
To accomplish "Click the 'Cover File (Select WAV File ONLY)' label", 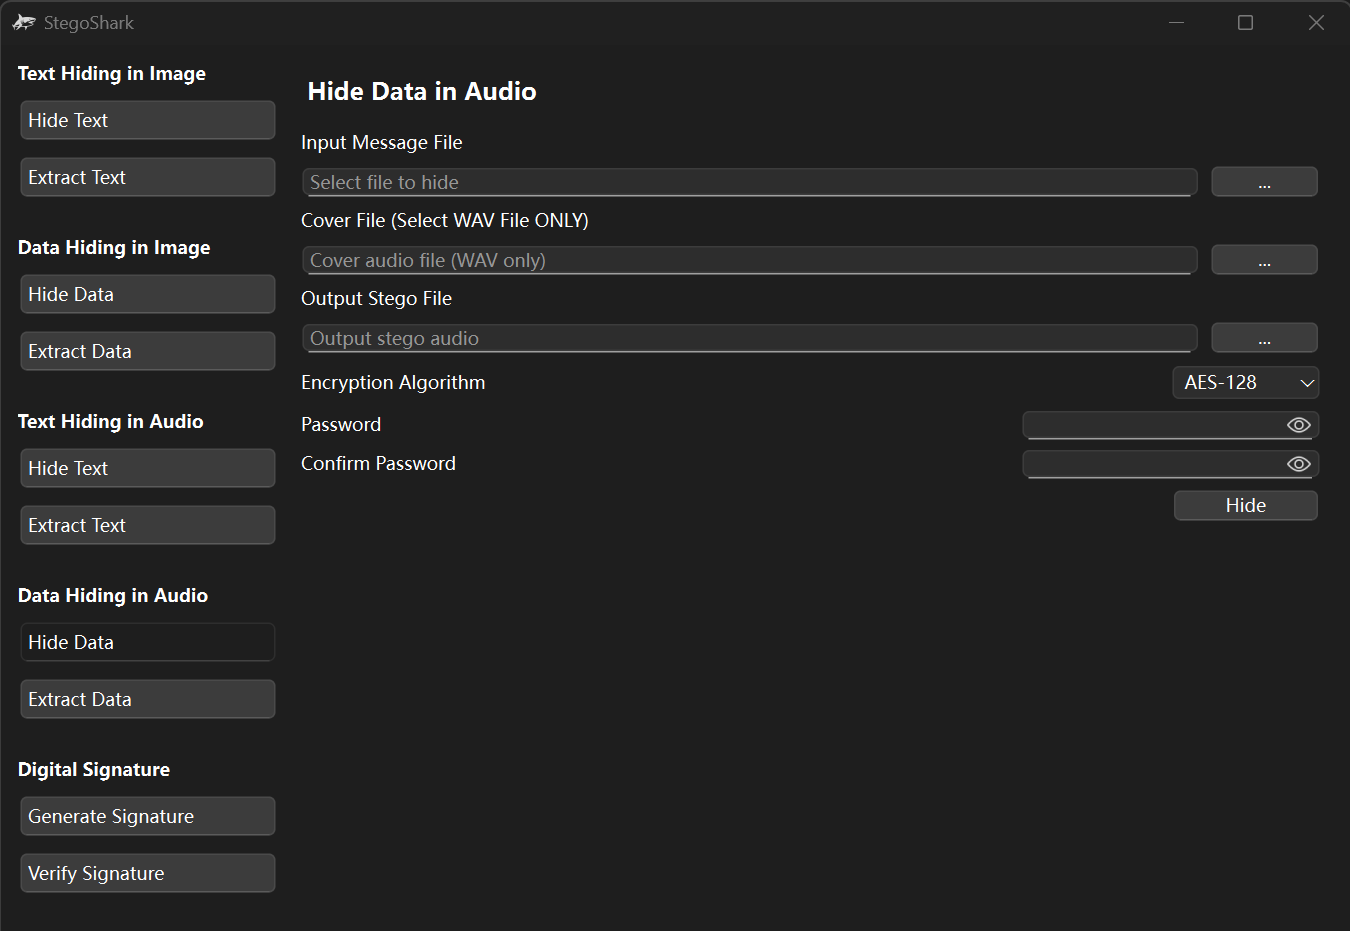I will click(445, 220).
